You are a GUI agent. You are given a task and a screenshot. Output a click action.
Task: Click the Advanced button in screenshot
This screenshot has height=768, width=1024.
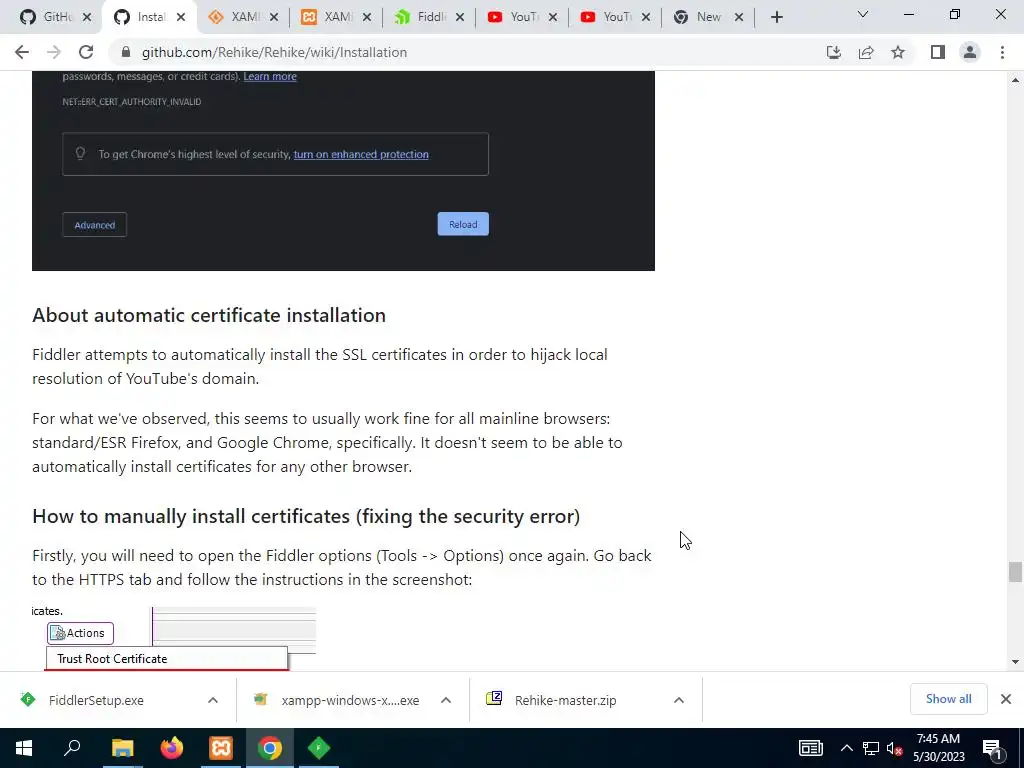pyautogui.click(x=95, y=225)
